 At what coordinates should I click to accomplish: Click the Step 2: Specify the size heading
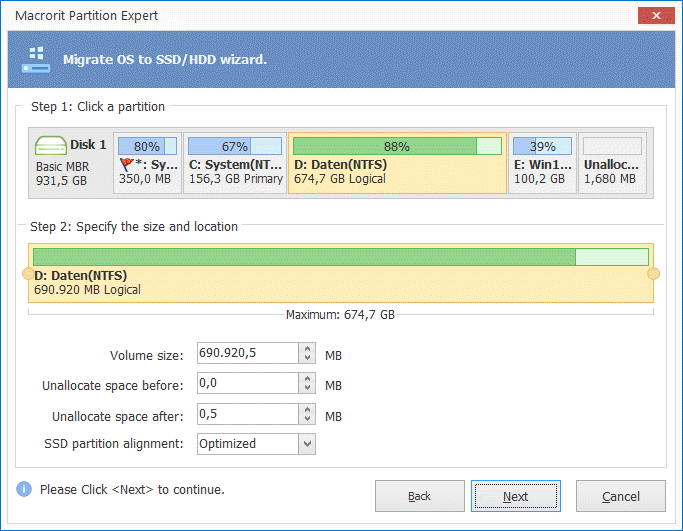coord(134,227)
